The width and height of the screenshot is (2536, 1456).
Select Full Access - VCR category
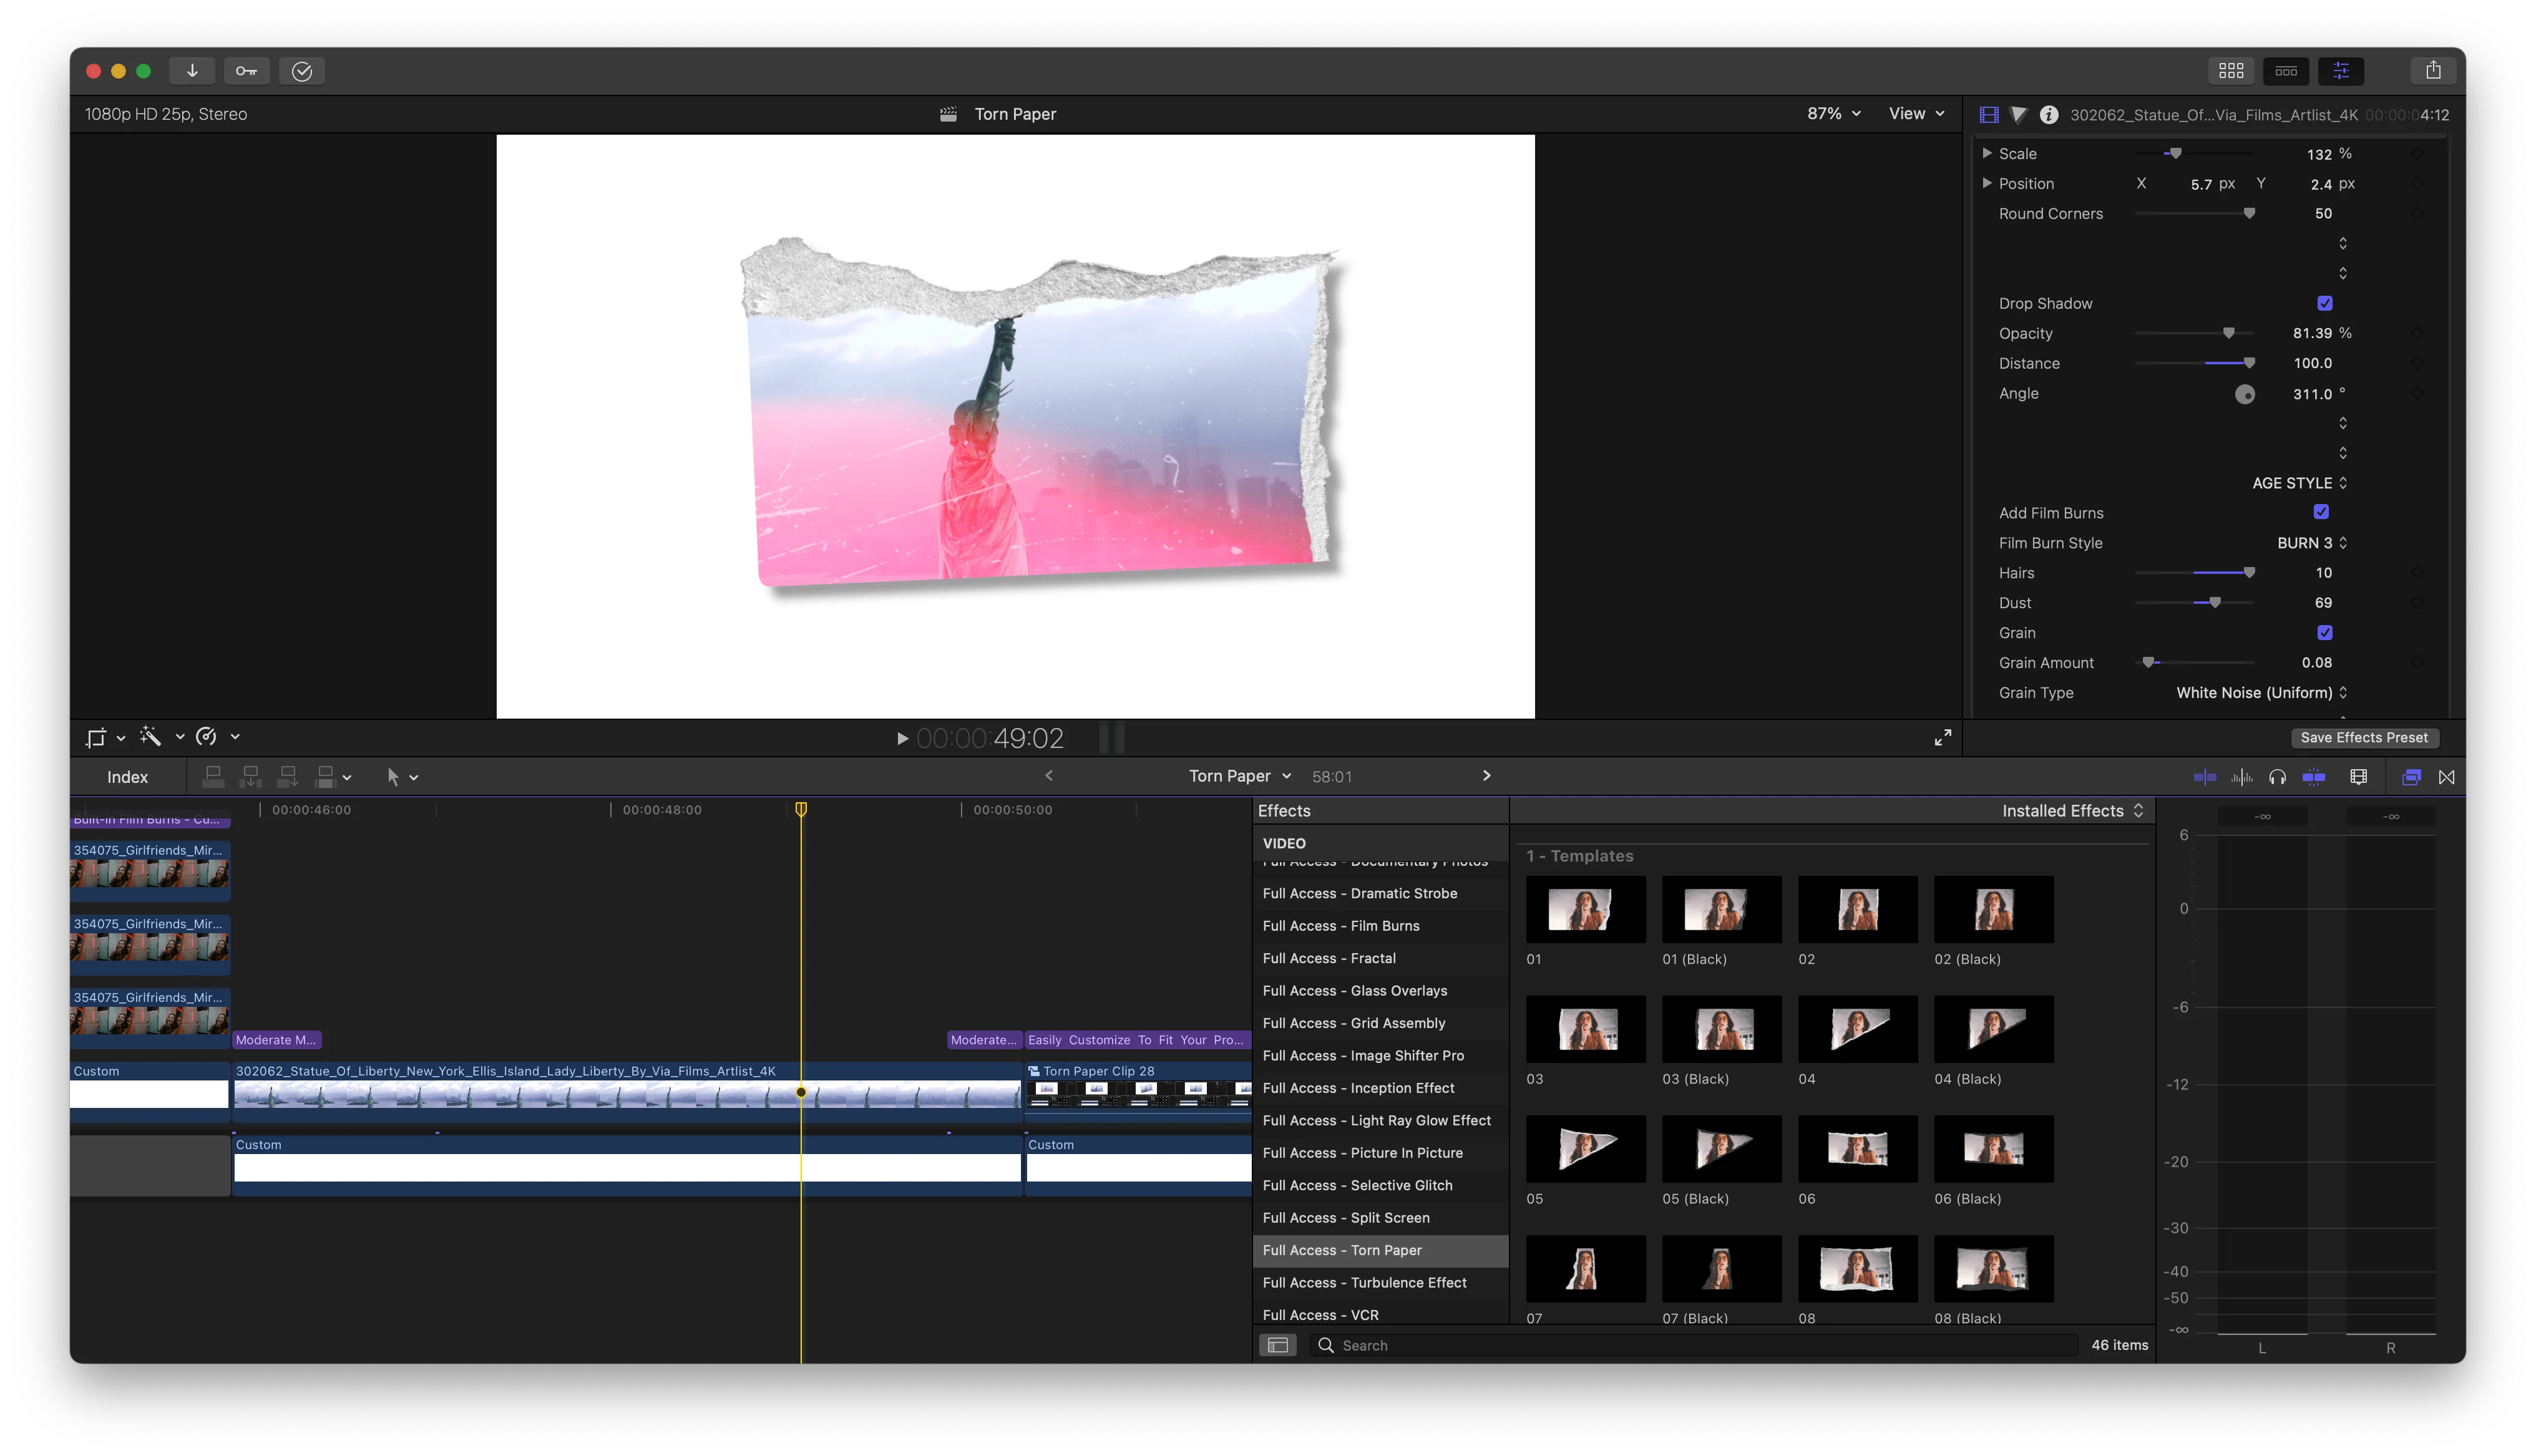click(1380, 1315)
